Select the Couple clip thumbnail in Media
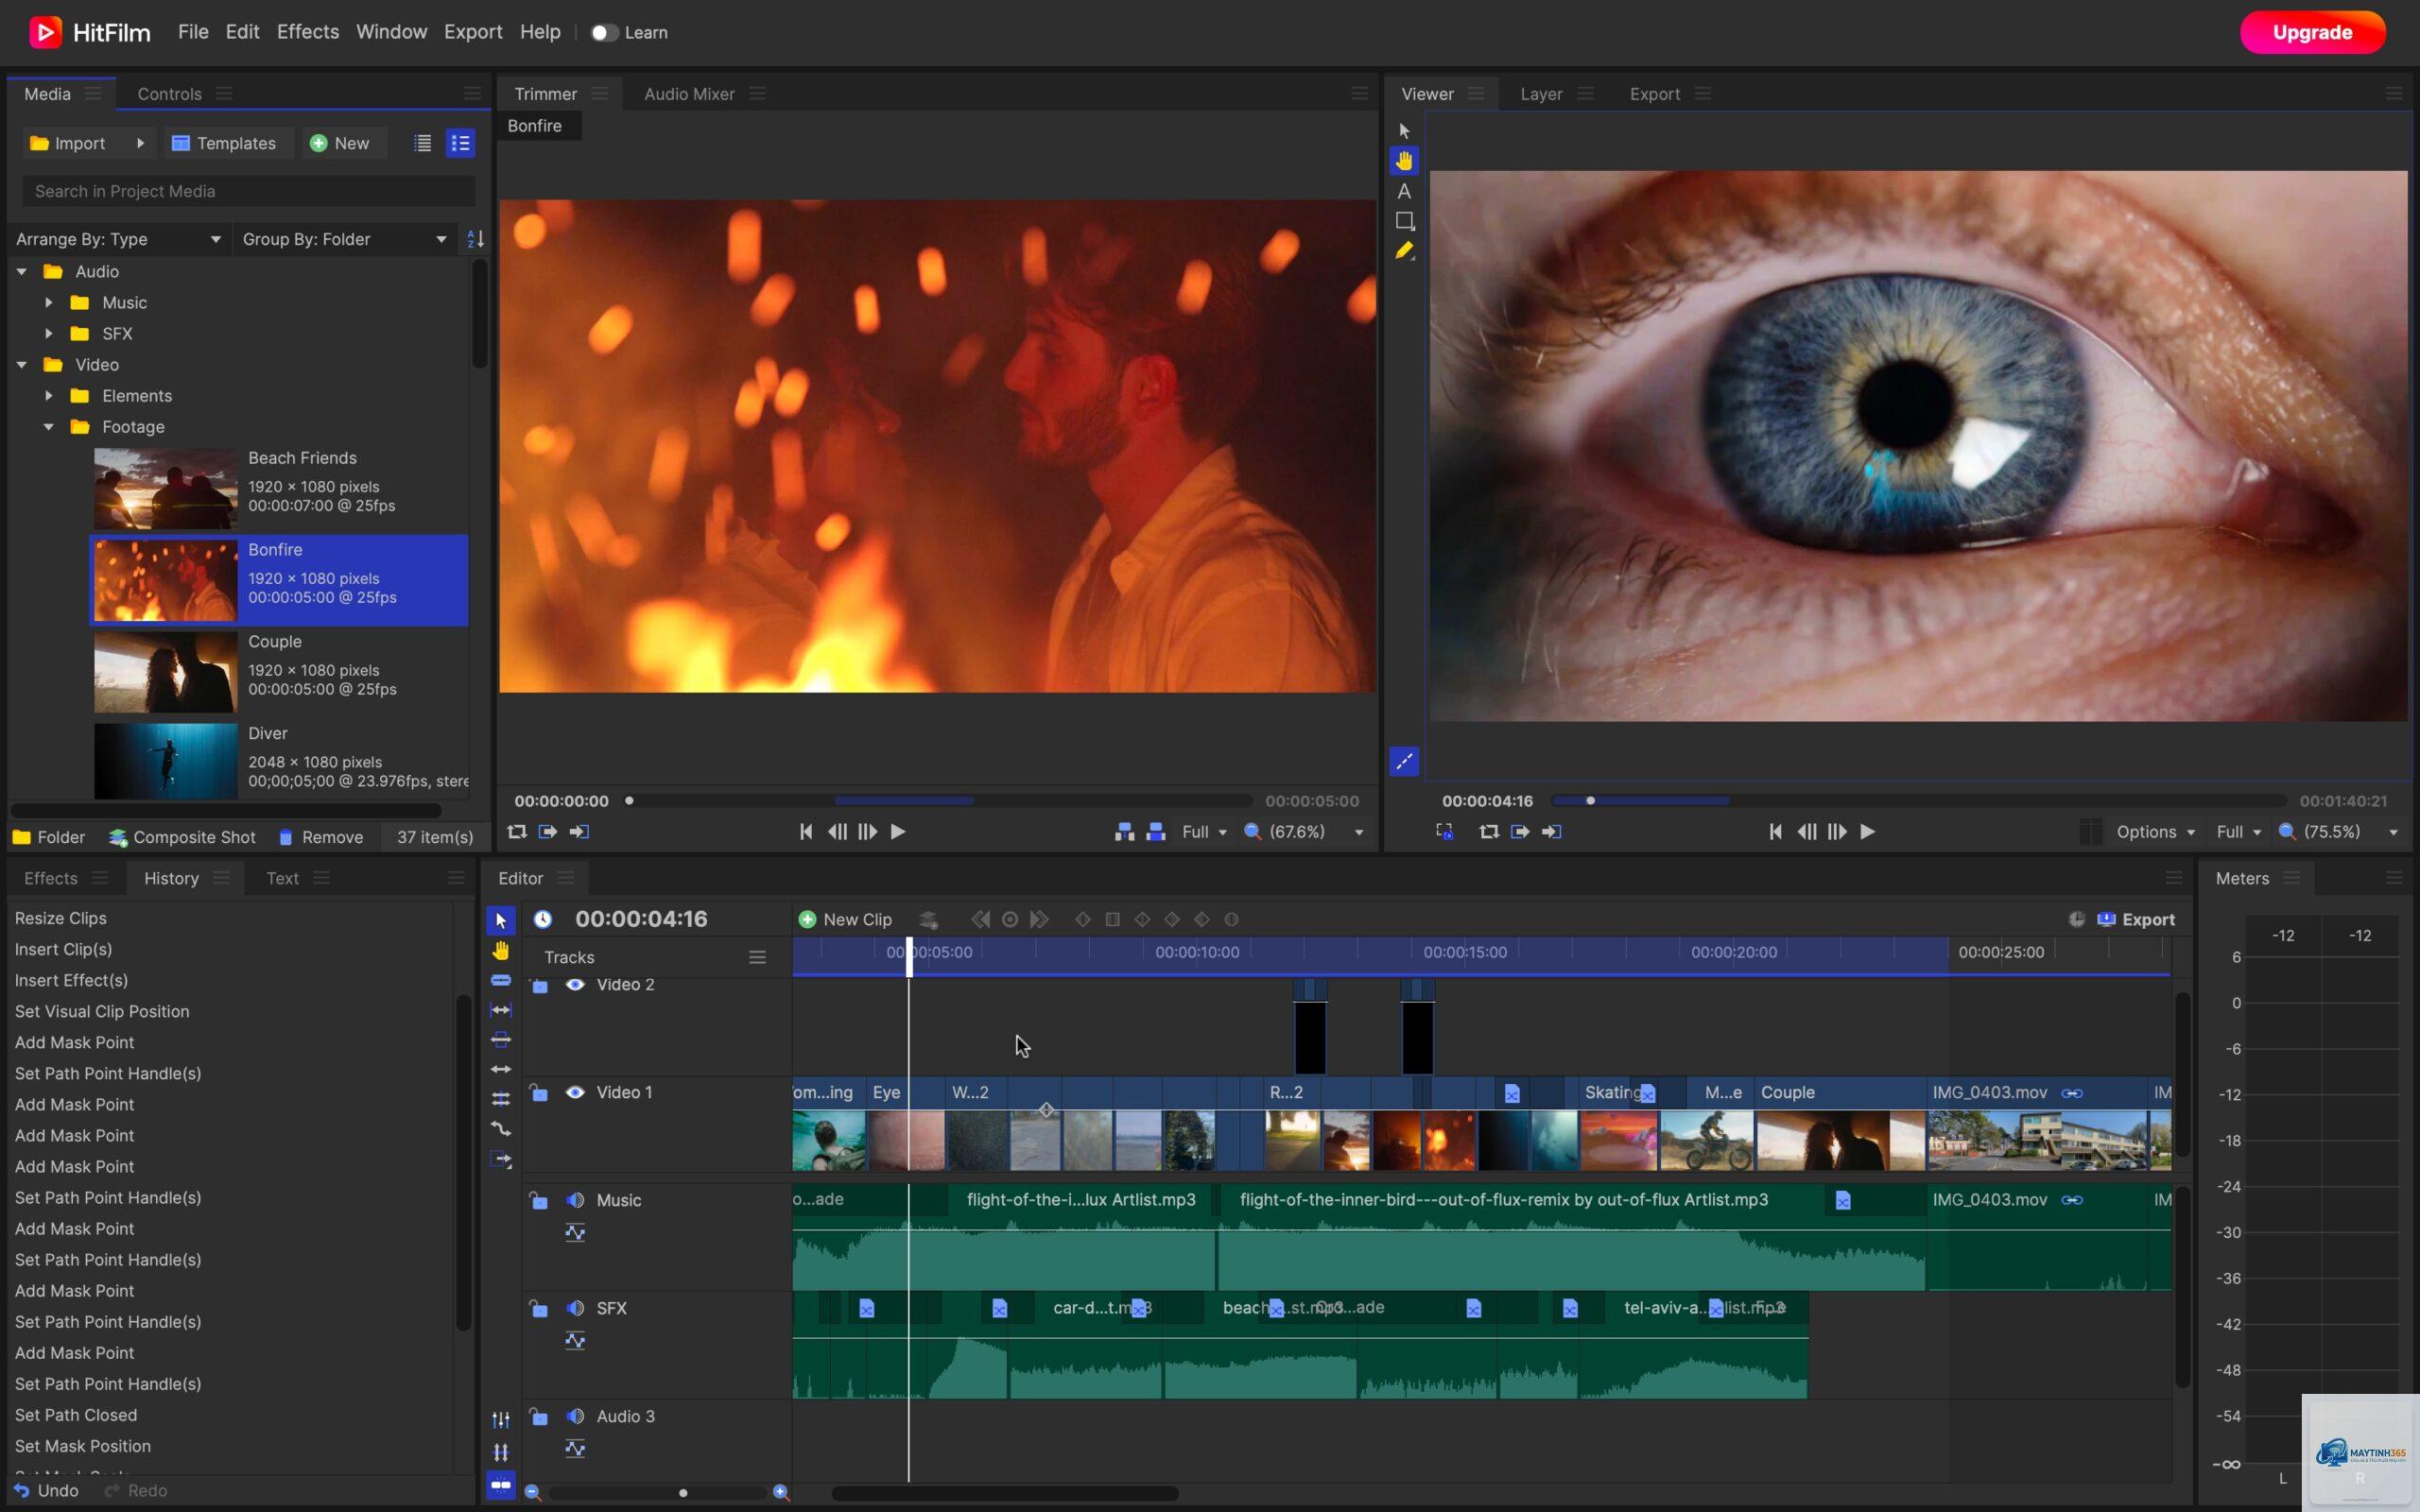This screenshot has height=1512, width=2420. [166, 672]
